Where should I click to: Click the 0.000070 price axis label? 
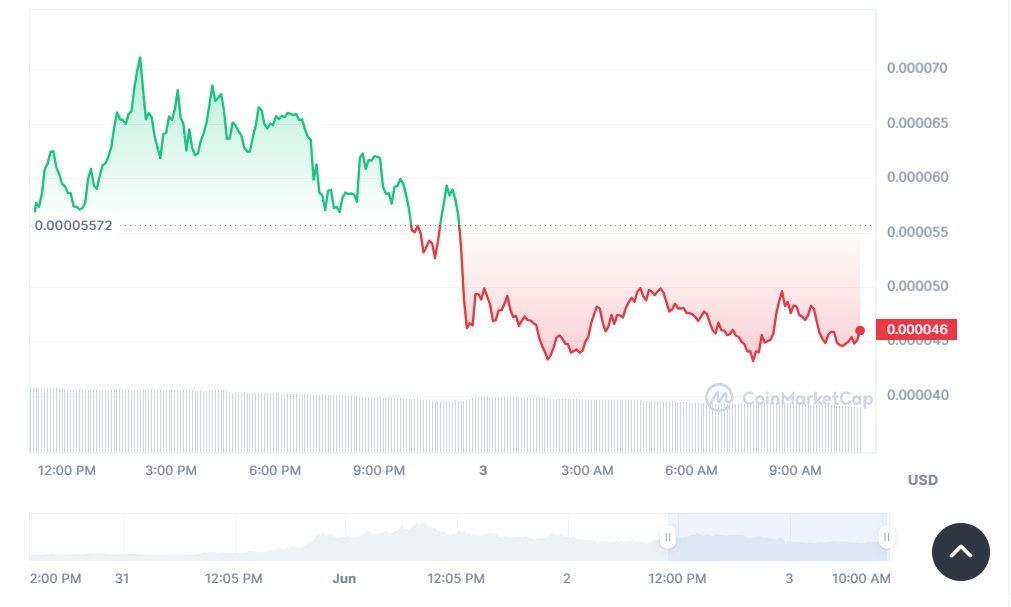[916, 69]
